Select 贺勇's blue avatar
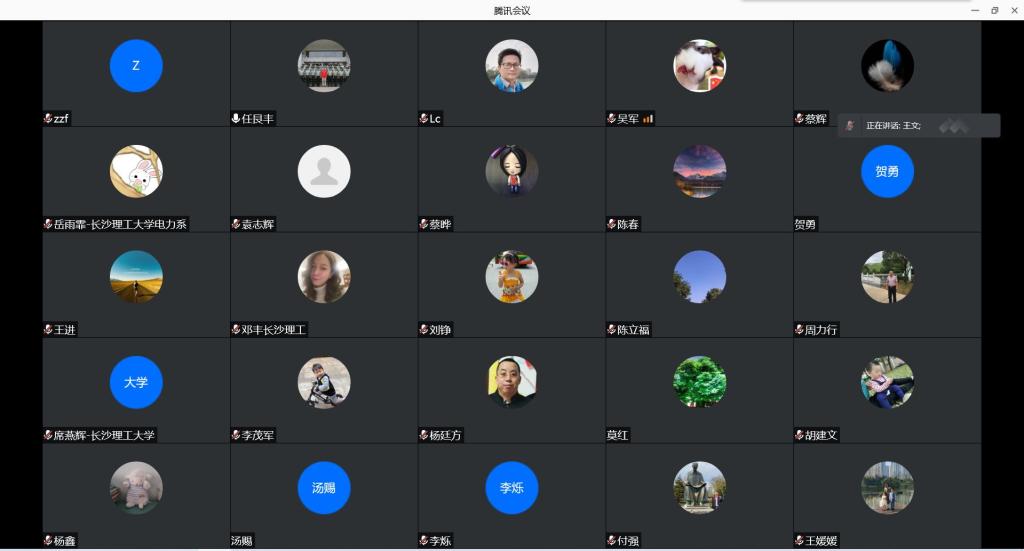1024x551 pixels. 887,171
